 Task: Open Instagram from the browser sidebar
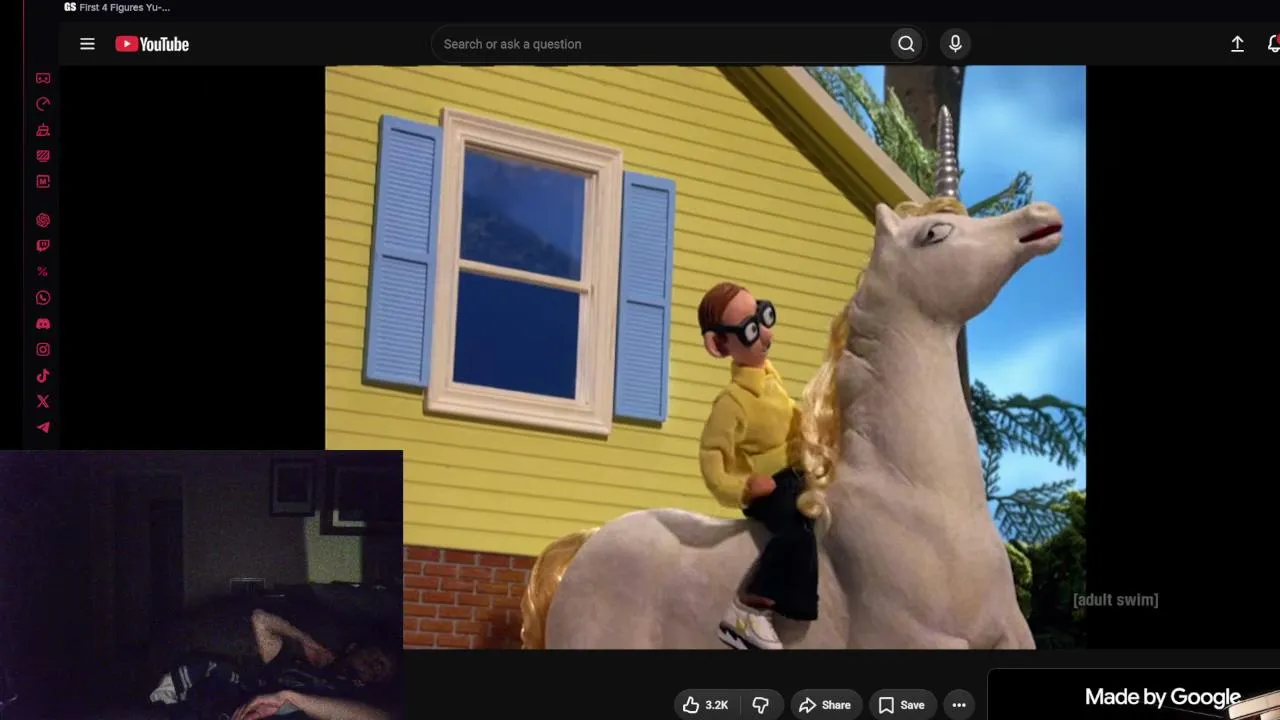point(43,350)
